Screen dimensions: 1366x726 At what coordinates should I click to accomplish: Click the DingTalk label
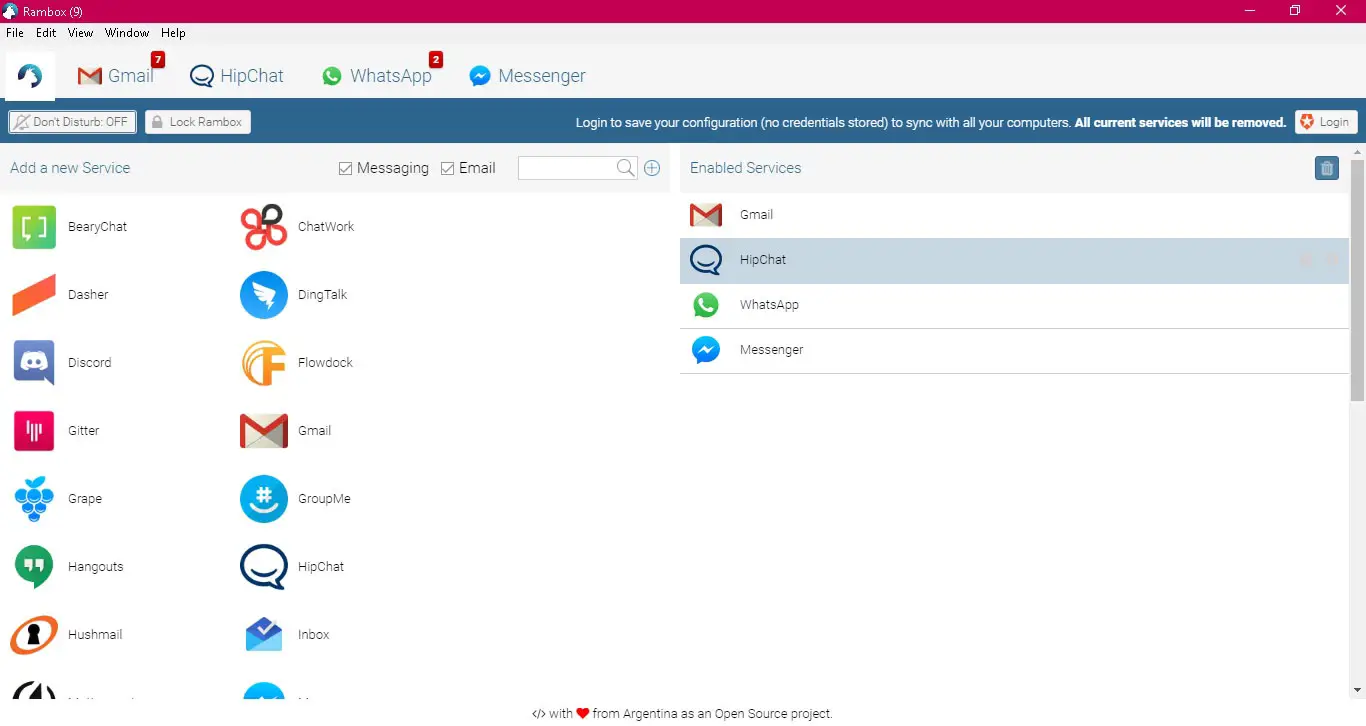pos(323,295)
